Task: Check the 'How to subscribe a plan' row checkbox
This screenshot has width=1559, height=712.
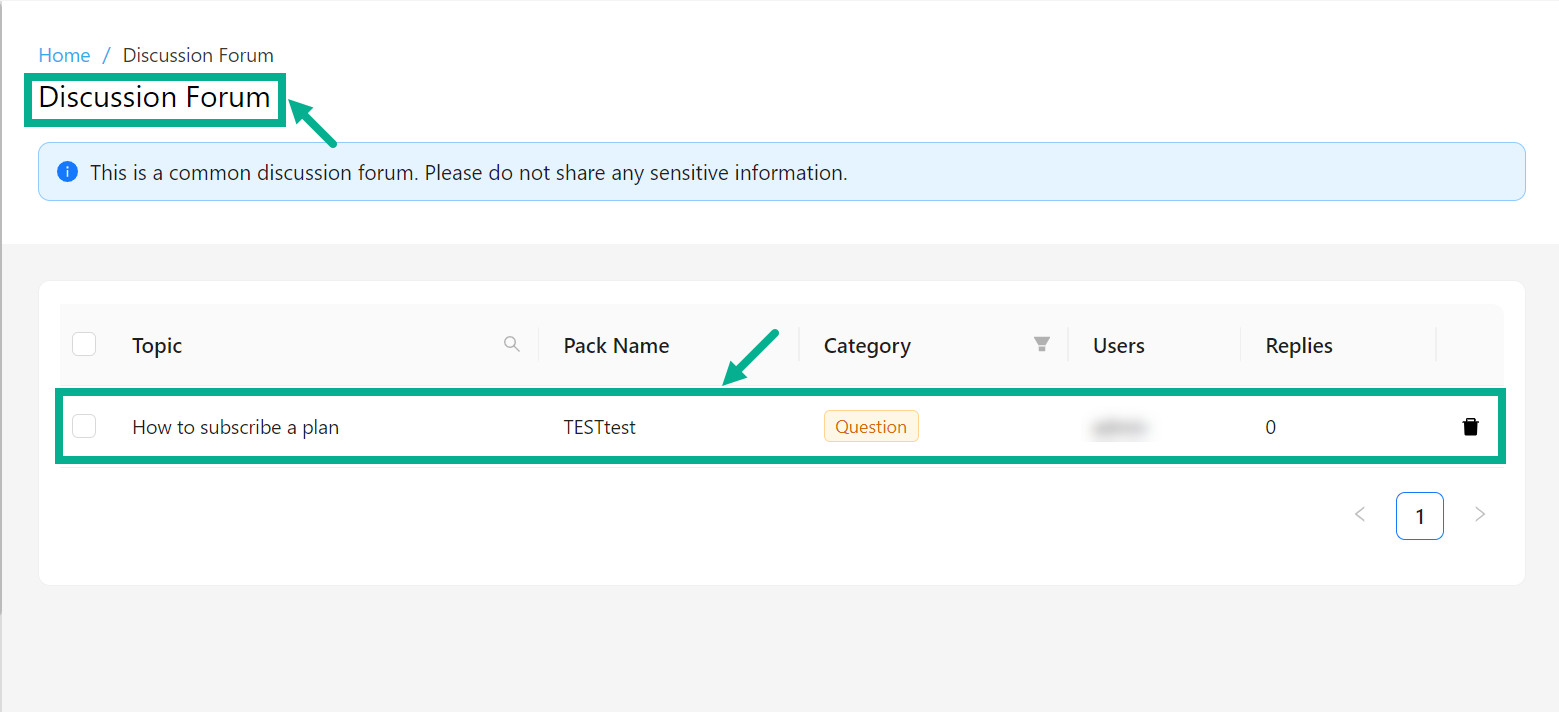Action: click(84, 427)
